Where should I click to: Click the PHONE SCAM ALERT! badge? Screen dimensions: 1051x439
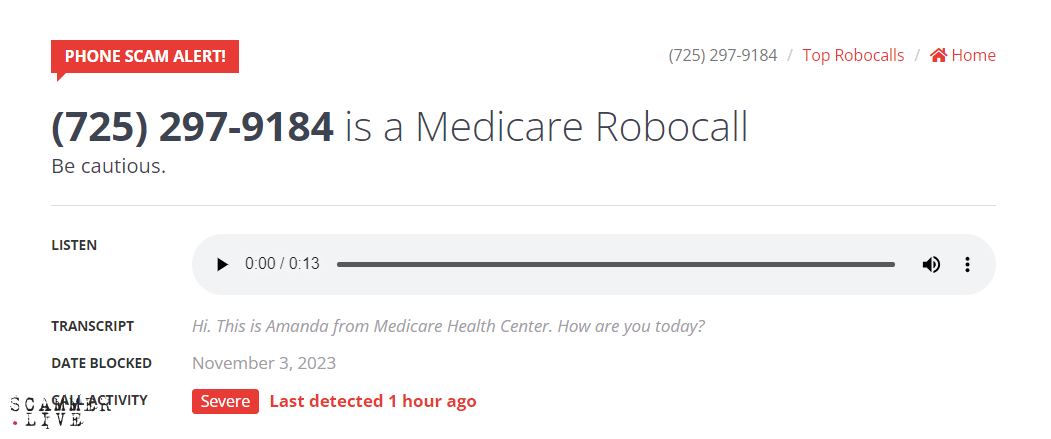[145, 56]
